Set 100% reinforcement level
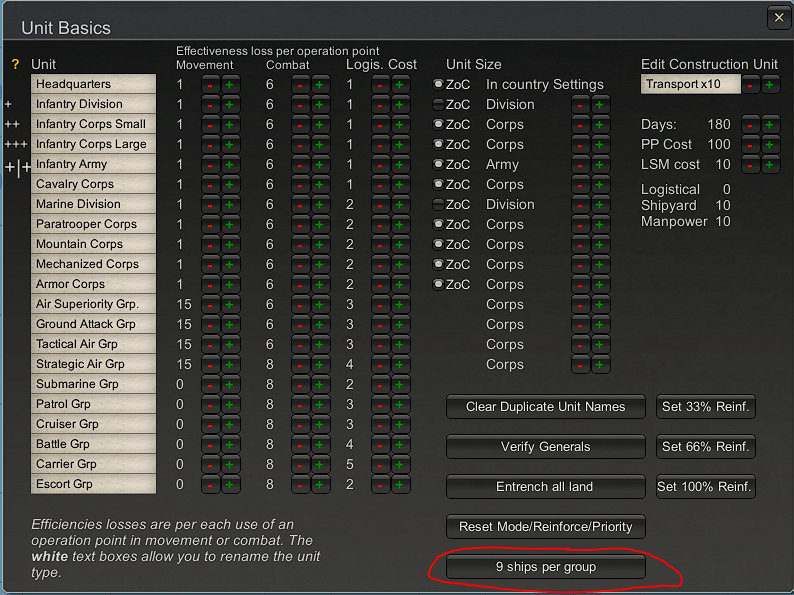 [x=705, y=487]
